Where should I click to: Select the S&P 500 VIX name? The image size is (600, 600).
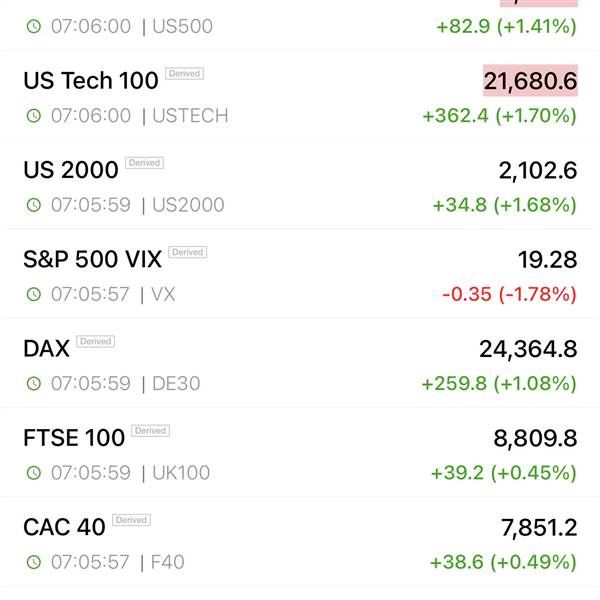[x=92, y=259]
